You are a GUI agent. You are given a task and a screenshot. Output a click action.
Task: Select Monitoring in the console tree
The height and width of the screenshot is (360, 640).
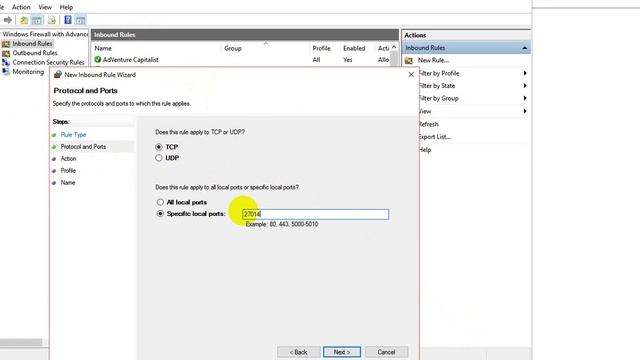tap(28, 72)
